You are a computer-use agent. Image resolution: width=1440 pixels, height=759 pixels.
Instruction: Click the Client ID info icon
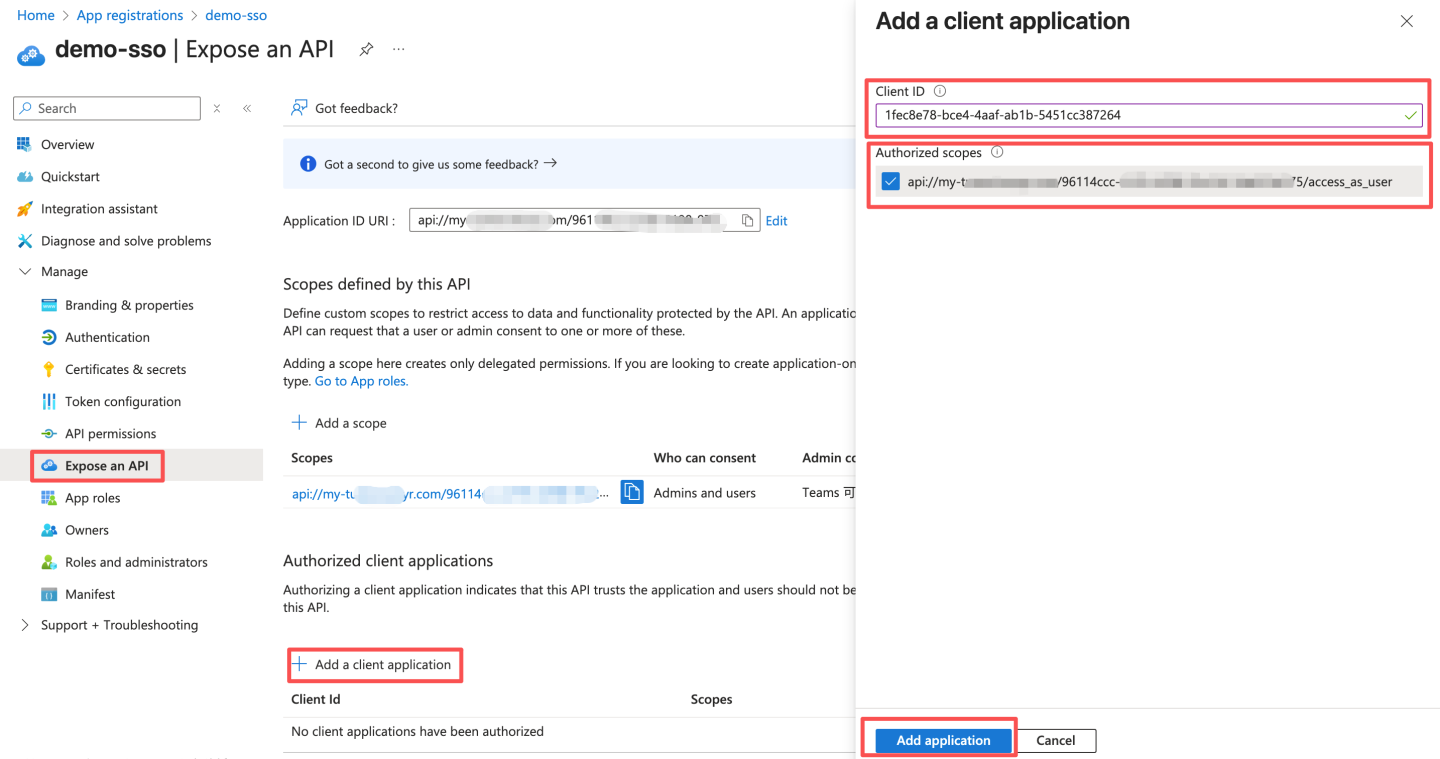coord(939,91)
